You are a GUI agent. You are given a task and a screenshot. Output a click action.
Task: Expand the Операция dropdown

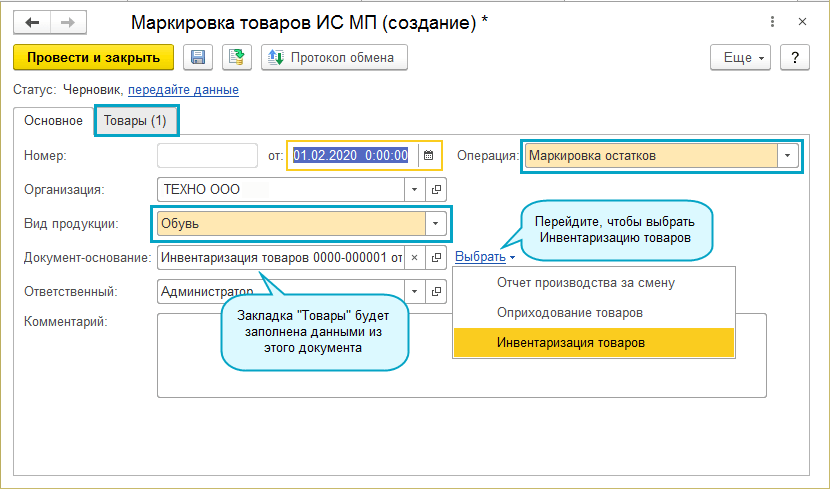[x=789, y=155]
